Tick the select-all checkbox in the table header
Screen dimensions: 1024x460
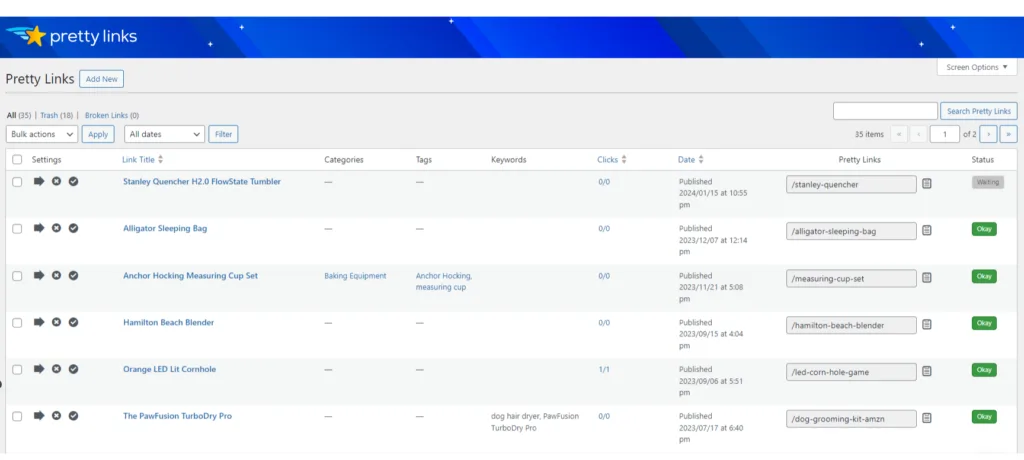(17, 159)
